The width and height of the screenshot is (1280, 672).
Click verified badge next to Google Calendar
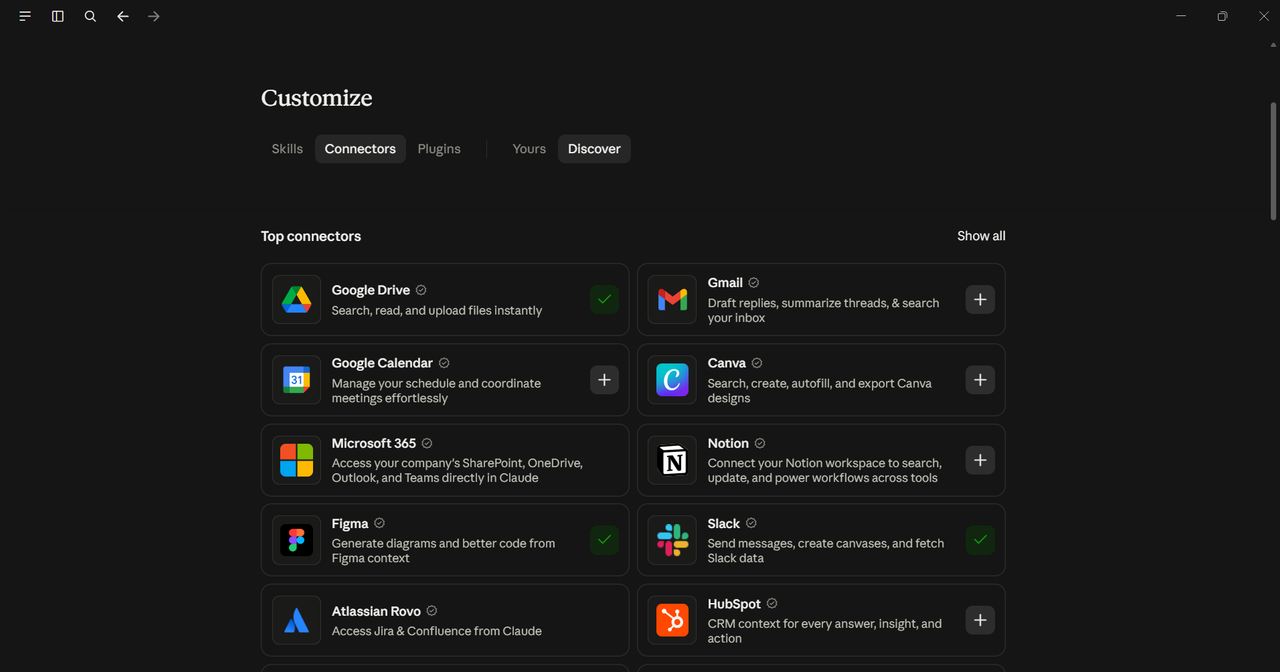tap(444, 363)
